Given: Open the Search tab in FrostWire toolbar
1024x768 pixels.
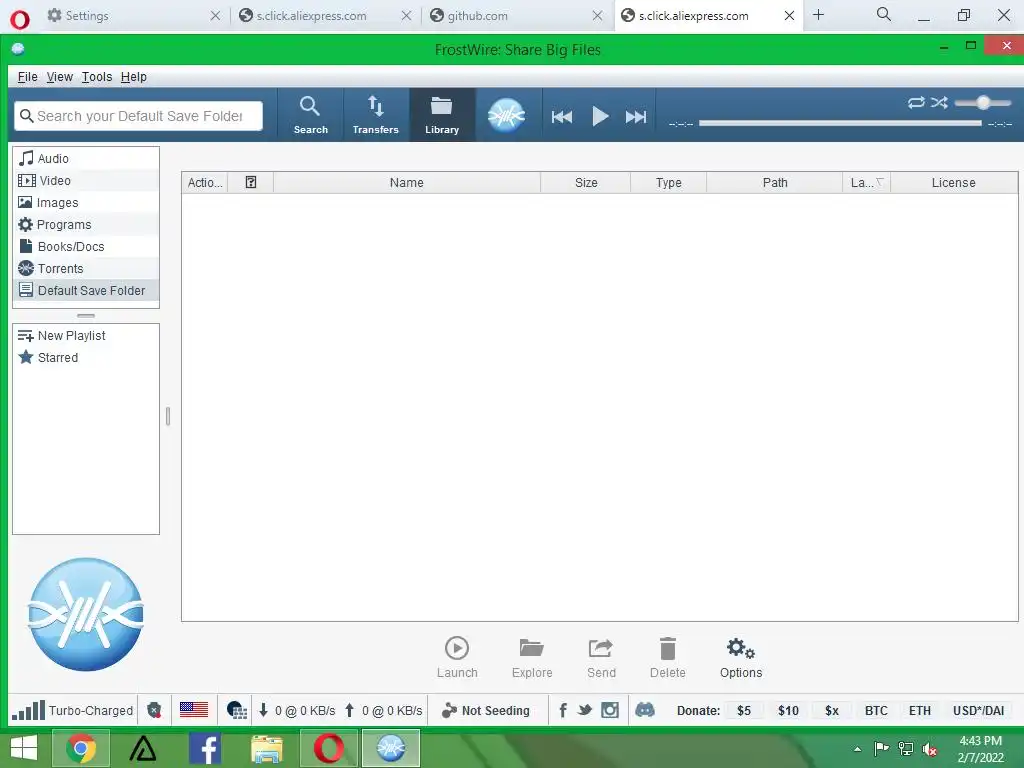Looking at the screenshot, I should pos(310,115).
